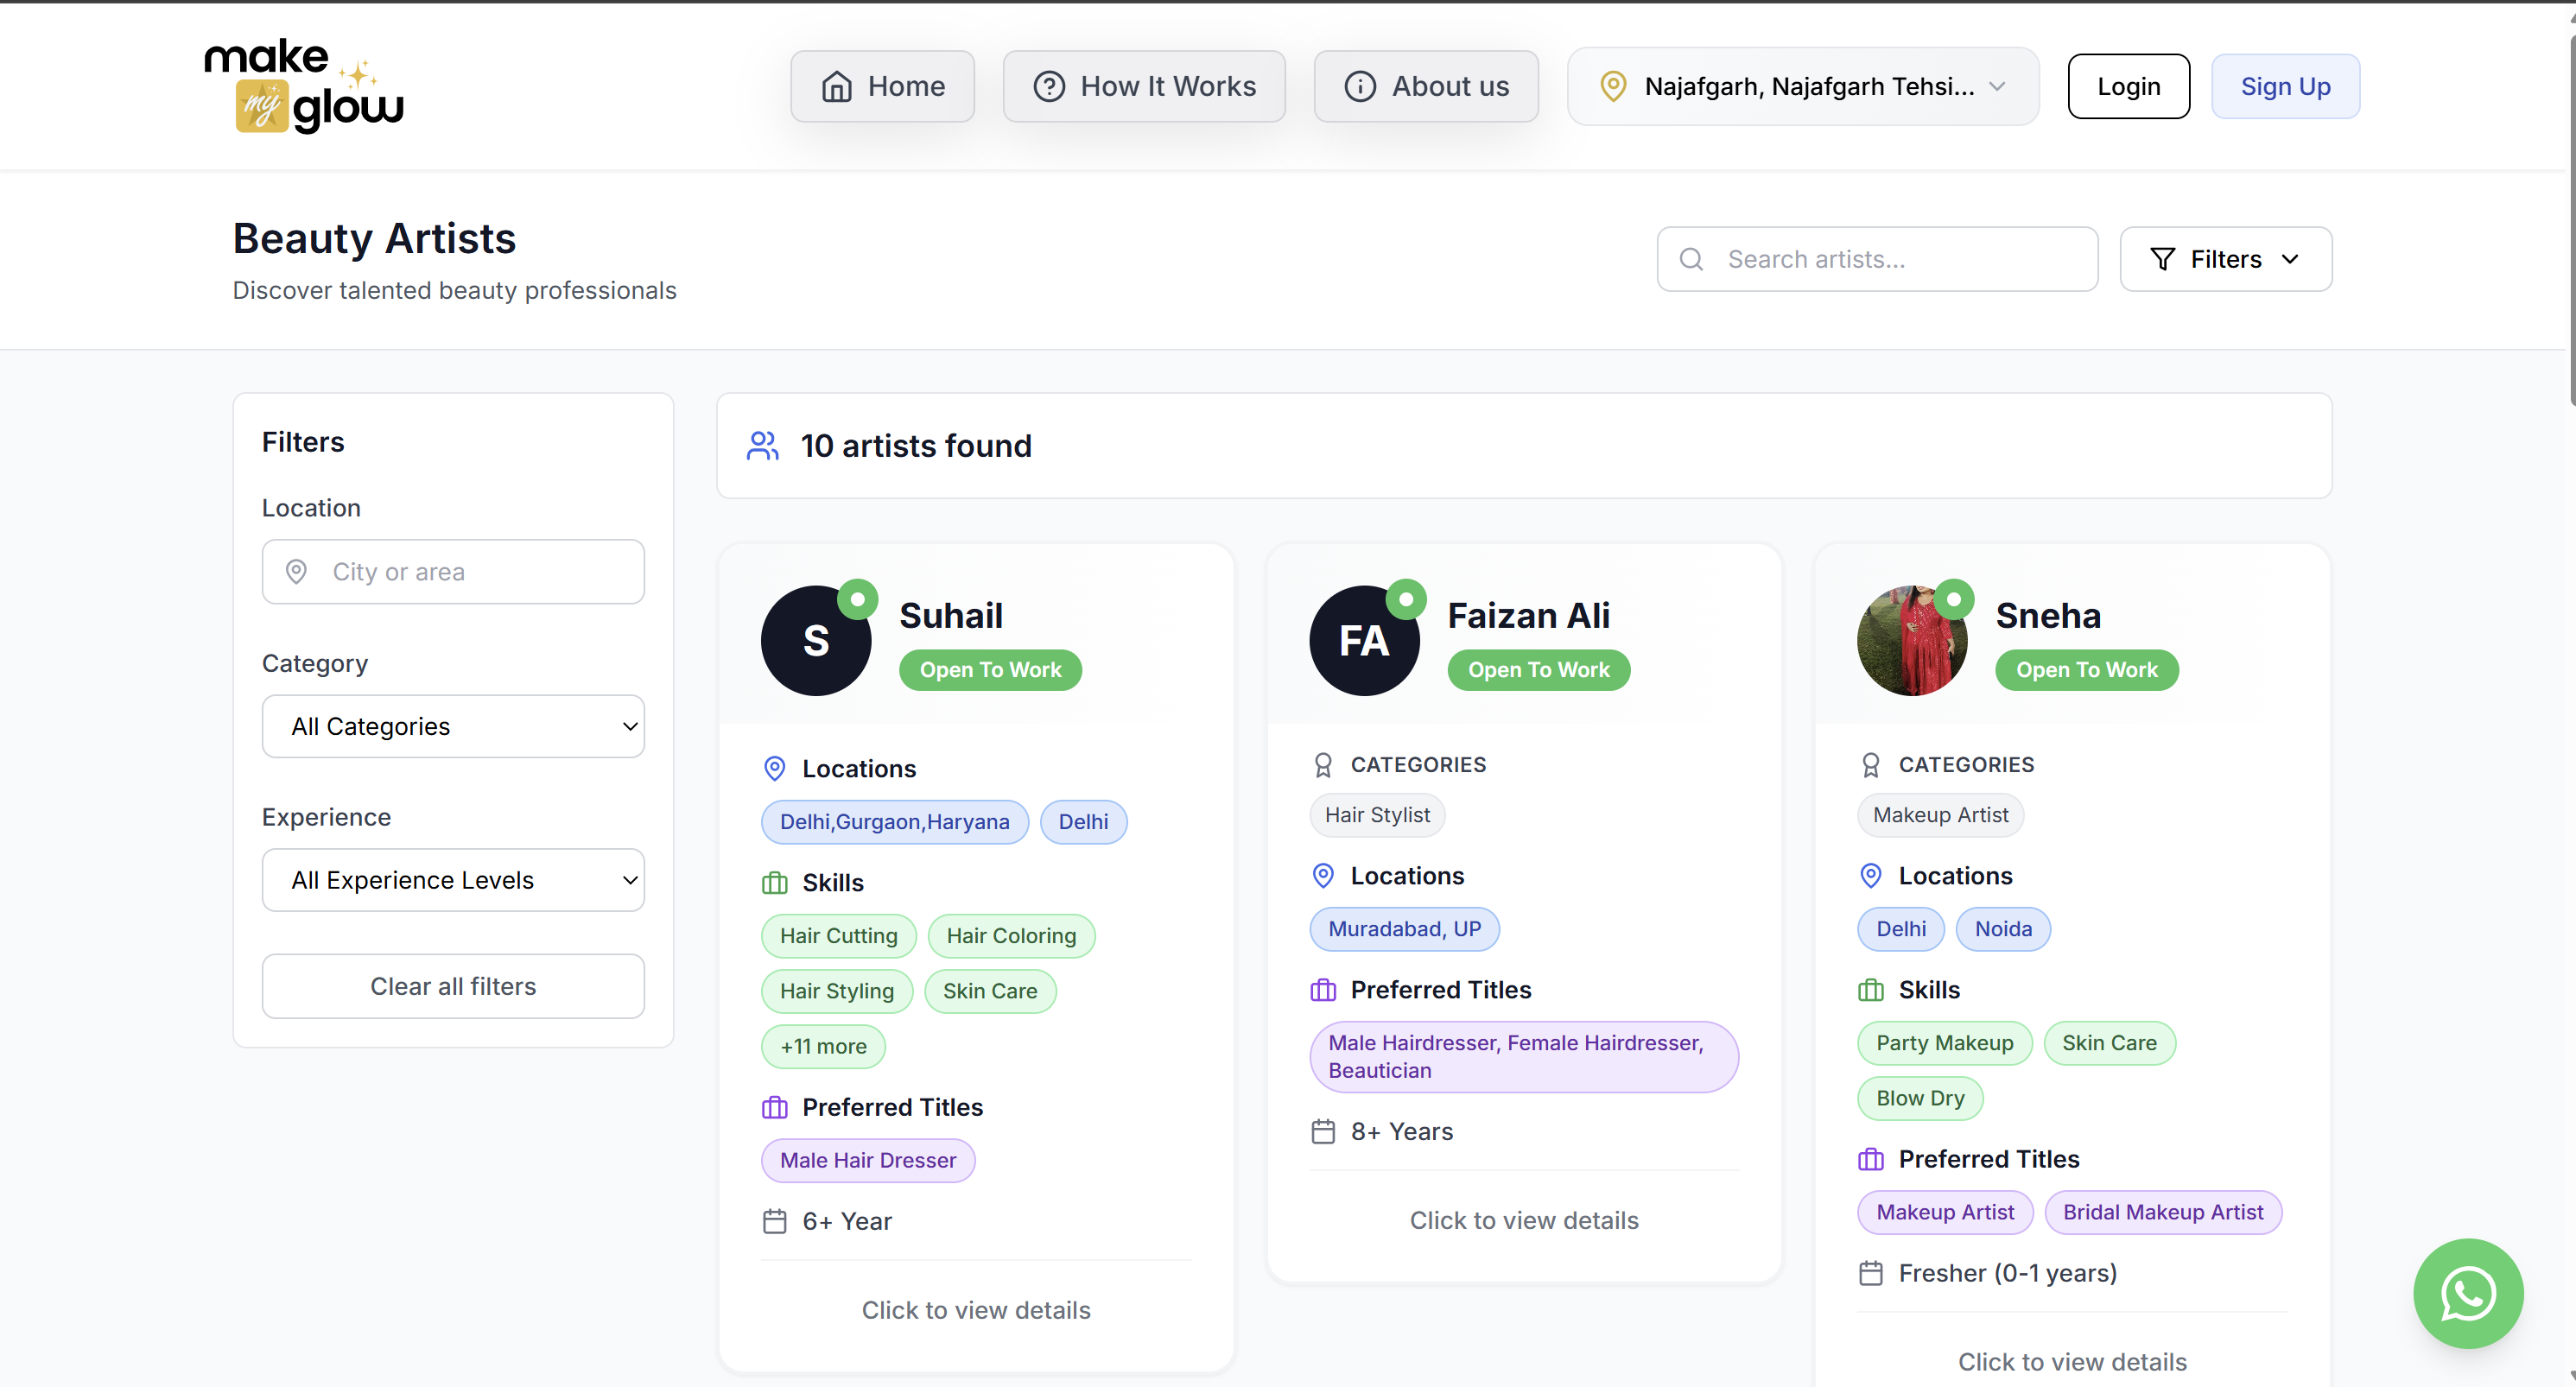Open the All Categories dropdown
Image resolution: width=2576 pixels, height=1387 pixels.
point(453,726)
